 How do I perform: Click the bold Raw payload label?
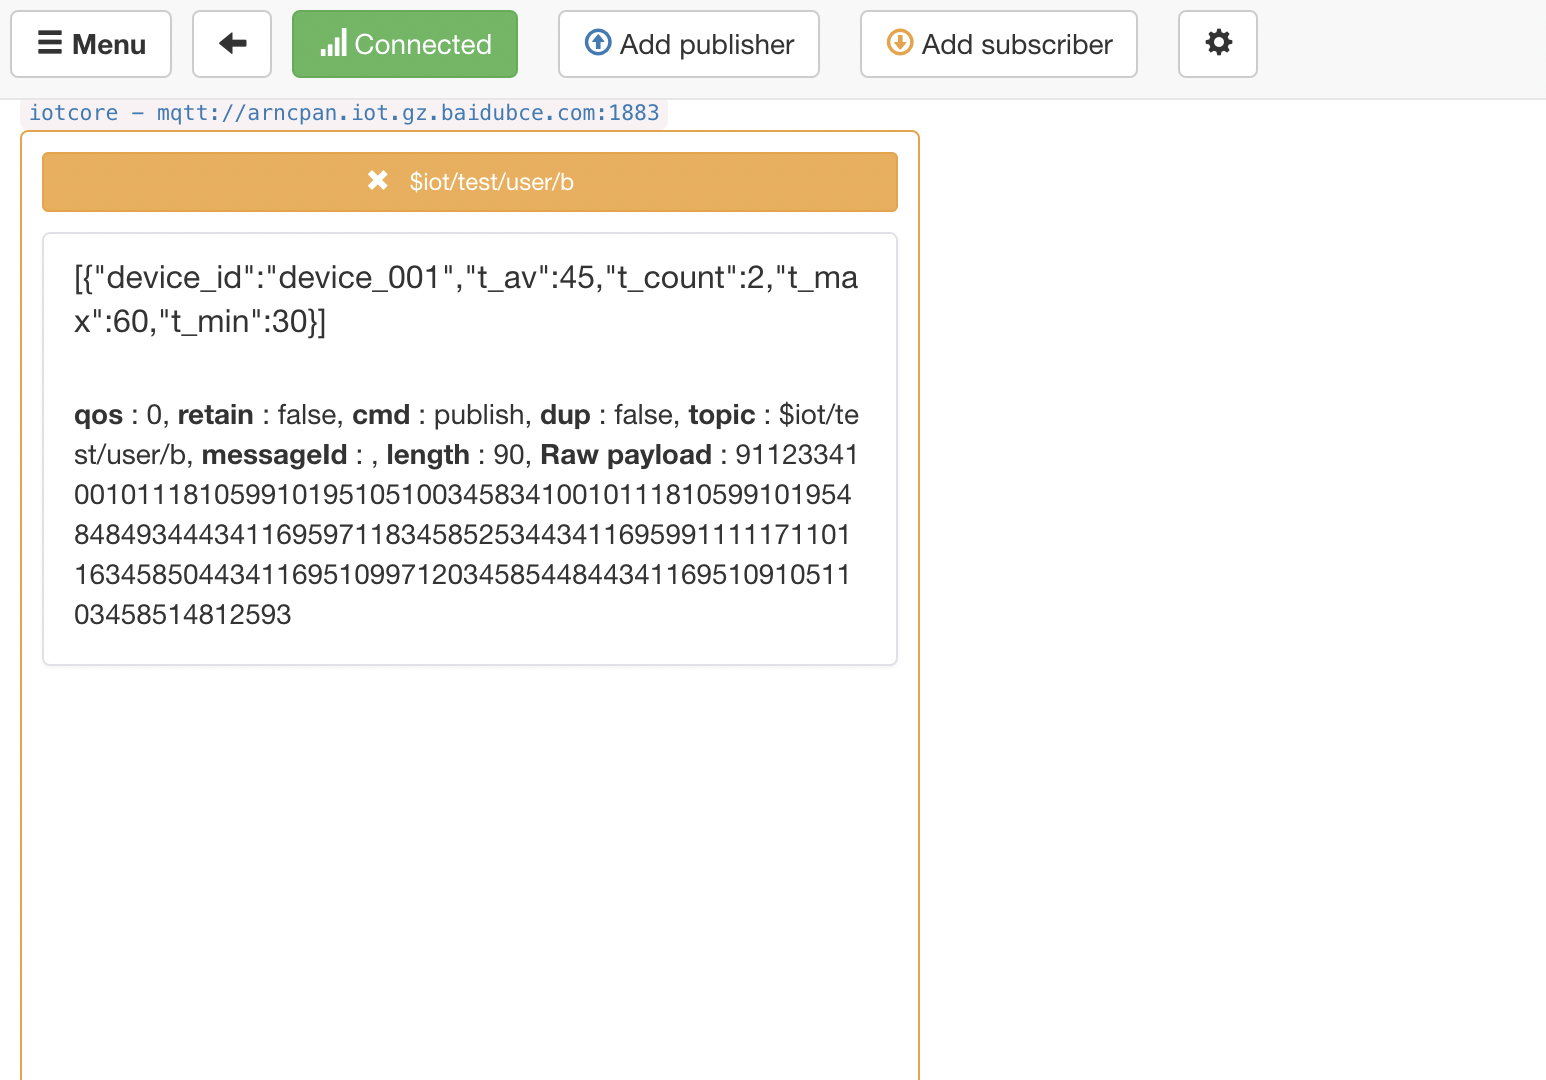click(626, 455)
